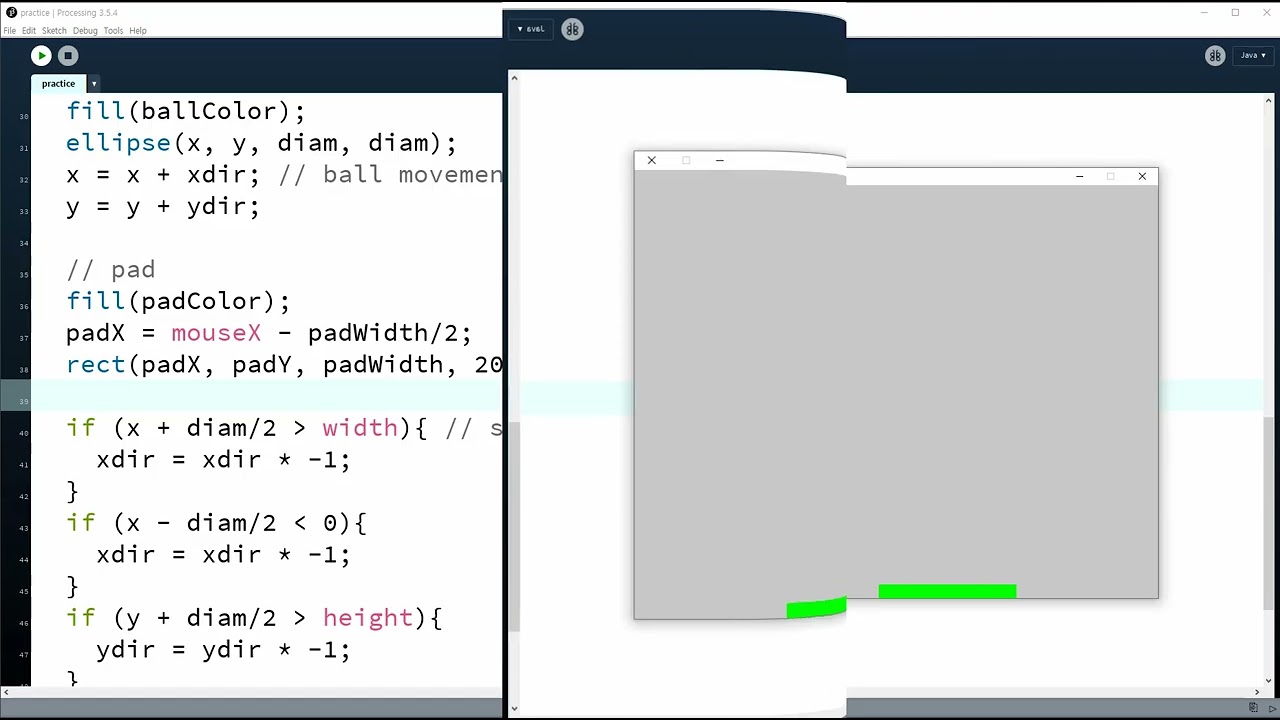The height and width of the screenshot is (720, 1280).
Task: Click the editor vertical scrollbar up arrow
Action: (1269, 101)
